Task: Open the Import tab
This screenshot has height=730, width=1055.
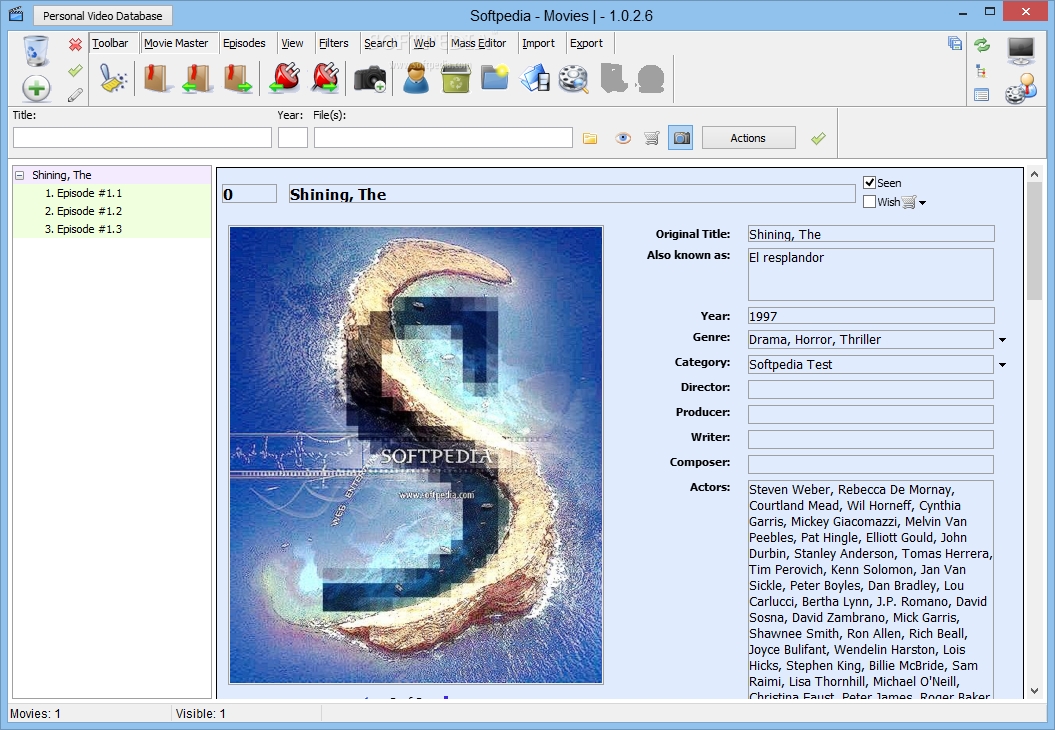Action: (538, 43)
